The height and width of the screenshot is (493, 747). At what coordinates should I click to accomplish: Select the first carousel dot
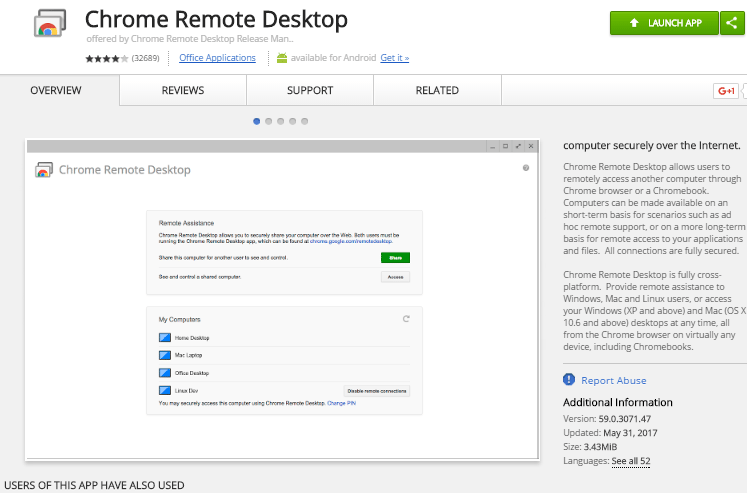pyautogui.click(x=257, y=121)
